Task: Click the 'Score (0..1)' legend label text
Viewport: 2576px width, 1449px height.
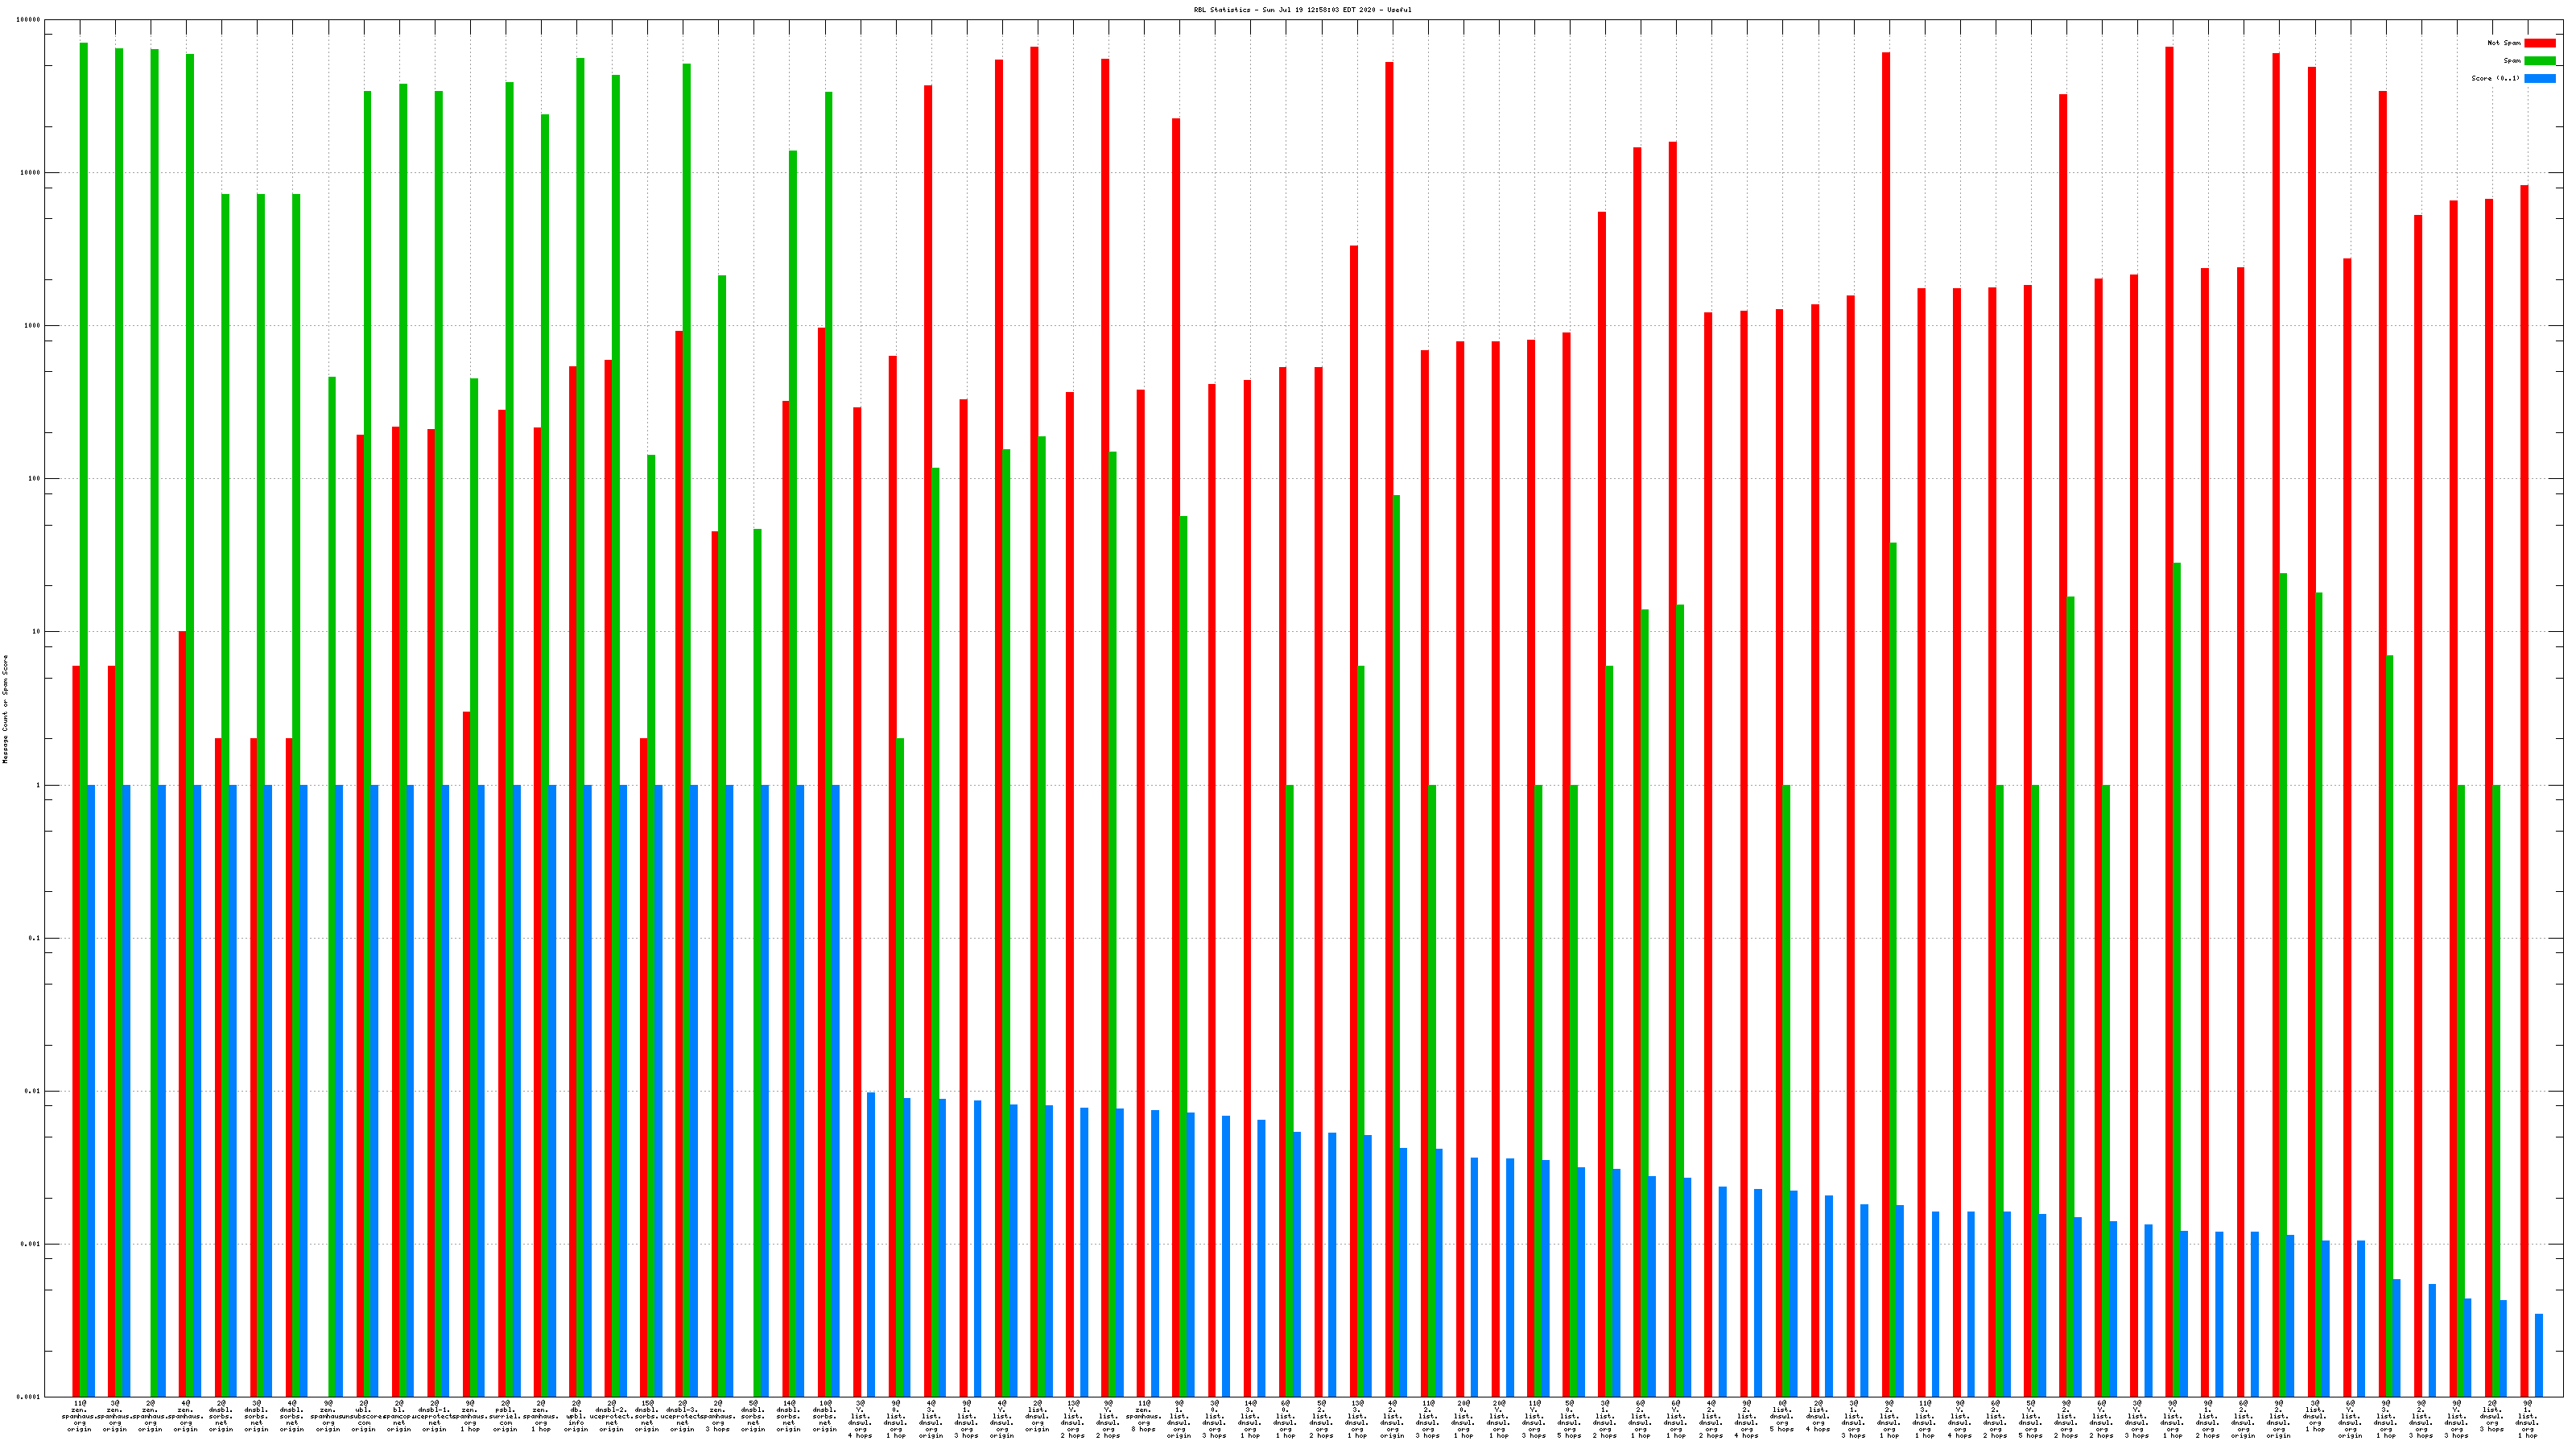Action: pyautogui.click(x=2495, y=78)
